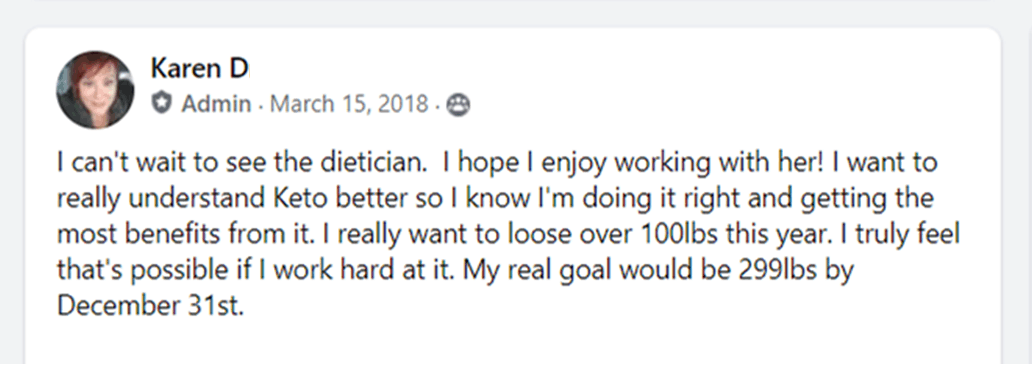Select the Admin label text
This screenshot has height=365, width=1033.
click(x=216, y=104)
